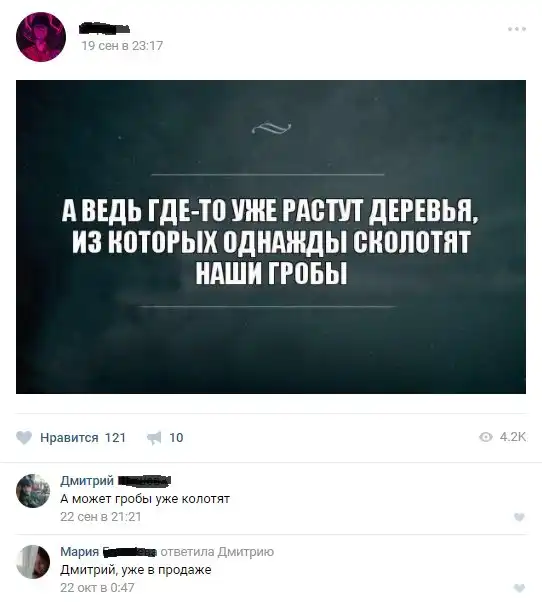This screenshot has width=542, height=602.
Task: Click the post author's round avatar
Action: [41, 37]
